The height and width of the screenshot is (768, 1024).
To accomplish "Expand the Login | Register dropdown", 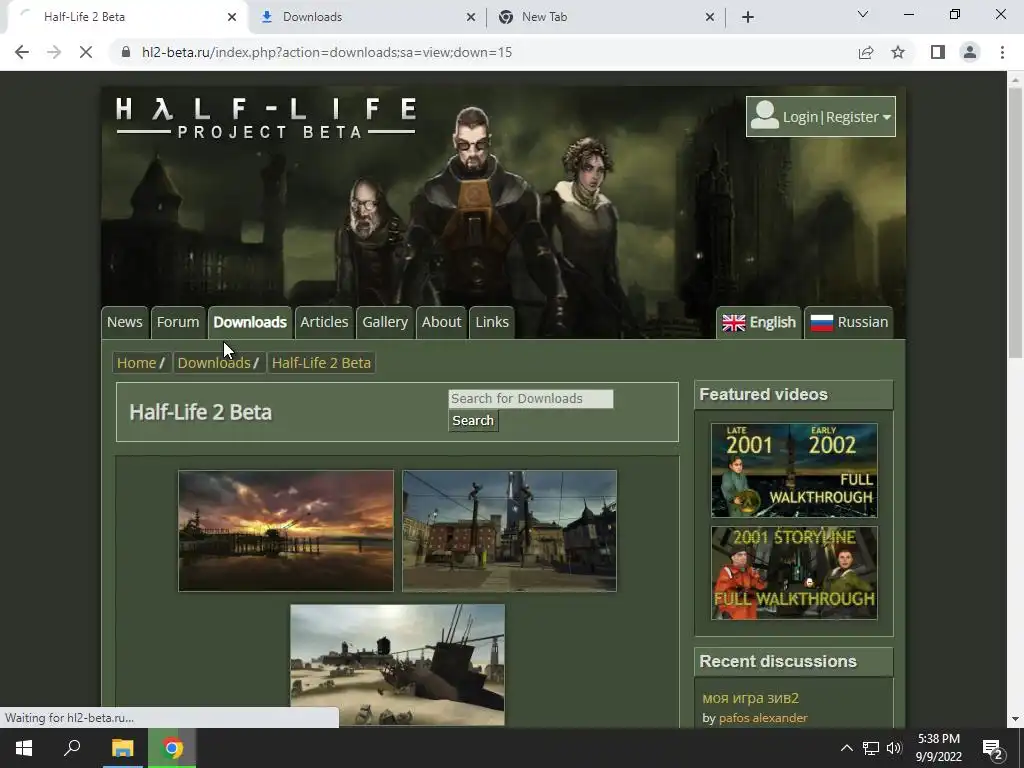I will [x=821, y=116].
